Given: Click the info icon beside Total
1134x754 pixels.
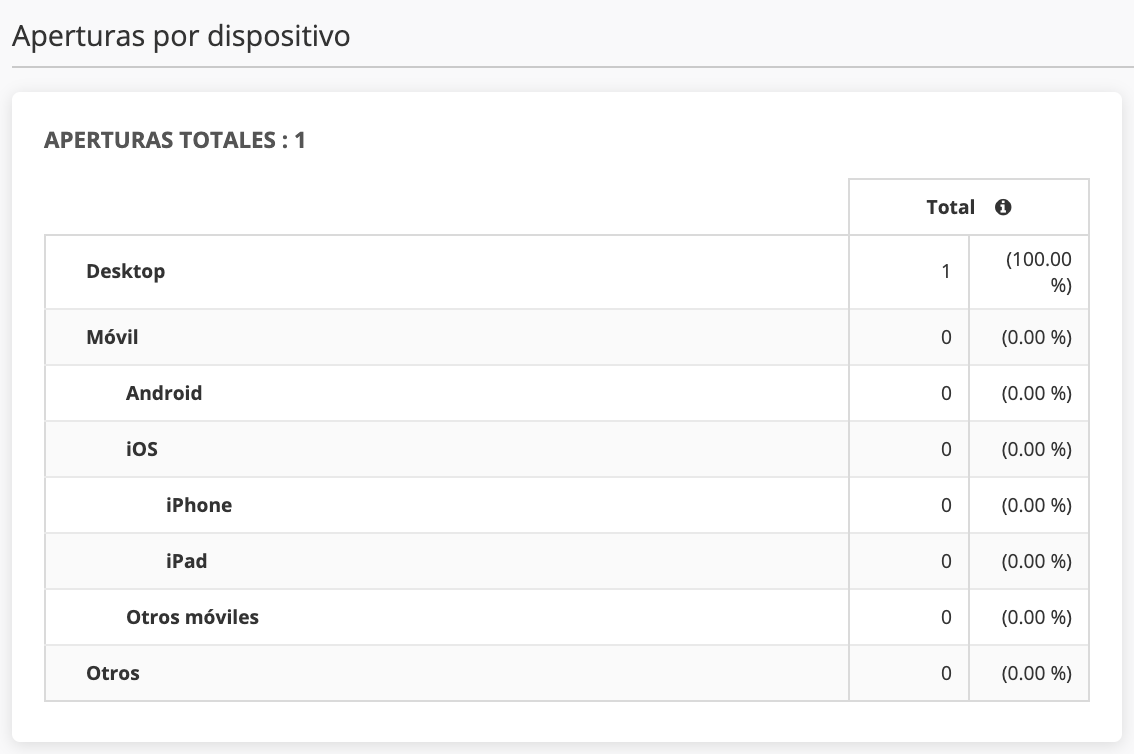Looking at the screenshot, I should click(x=1003, y=207).
